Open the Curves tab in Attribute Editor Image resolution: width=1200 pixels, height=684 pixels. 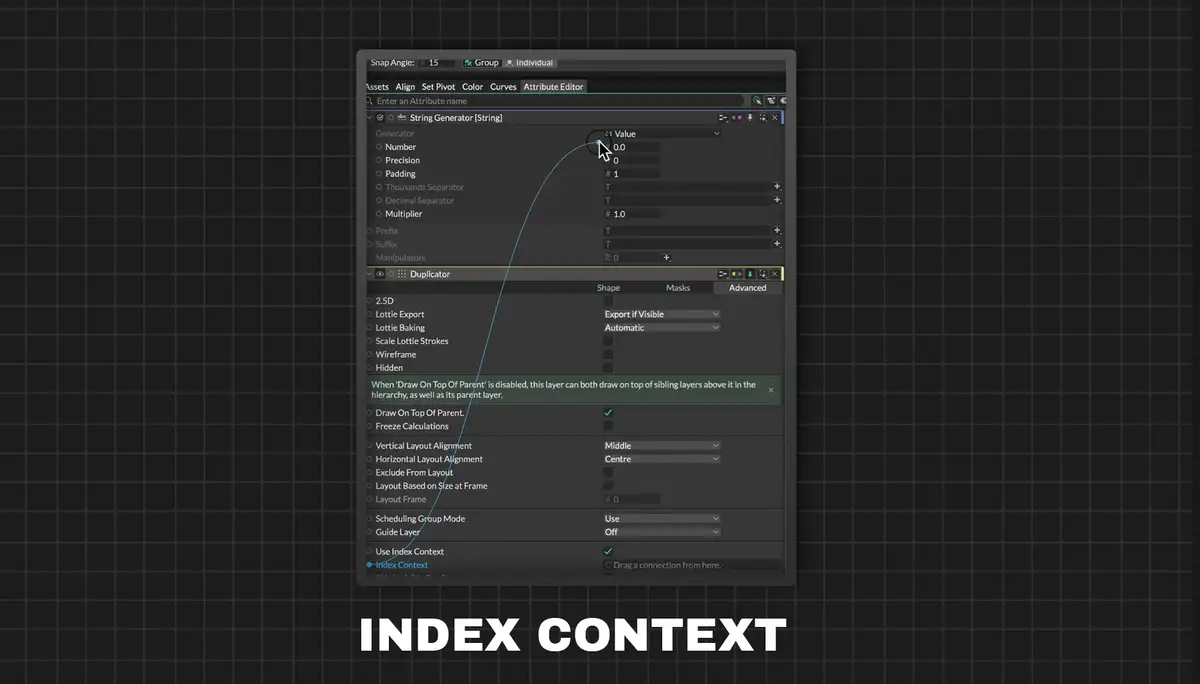[503, 86]
